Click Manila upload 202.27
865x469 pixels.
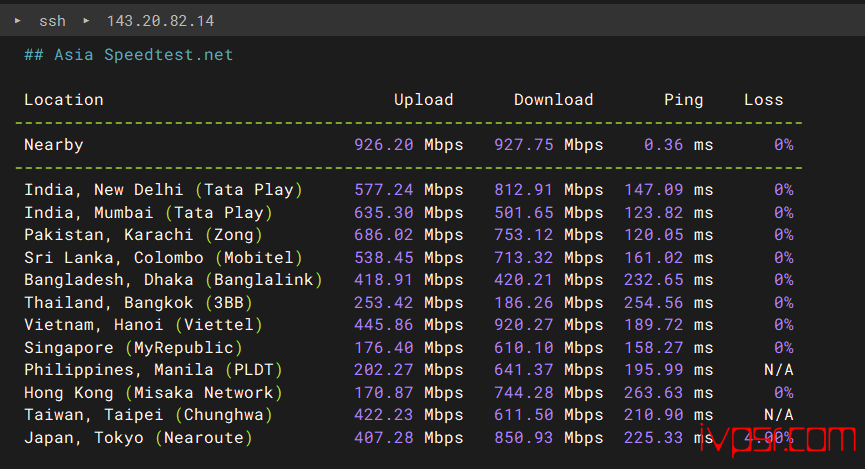click(x=383, y=370)
